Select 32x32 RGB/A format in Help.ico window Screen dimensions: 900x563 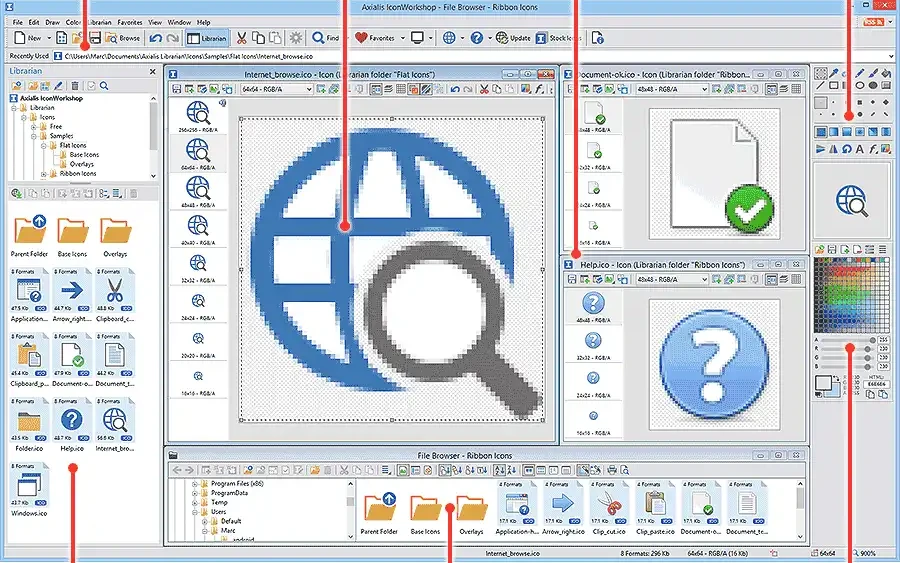593,344
